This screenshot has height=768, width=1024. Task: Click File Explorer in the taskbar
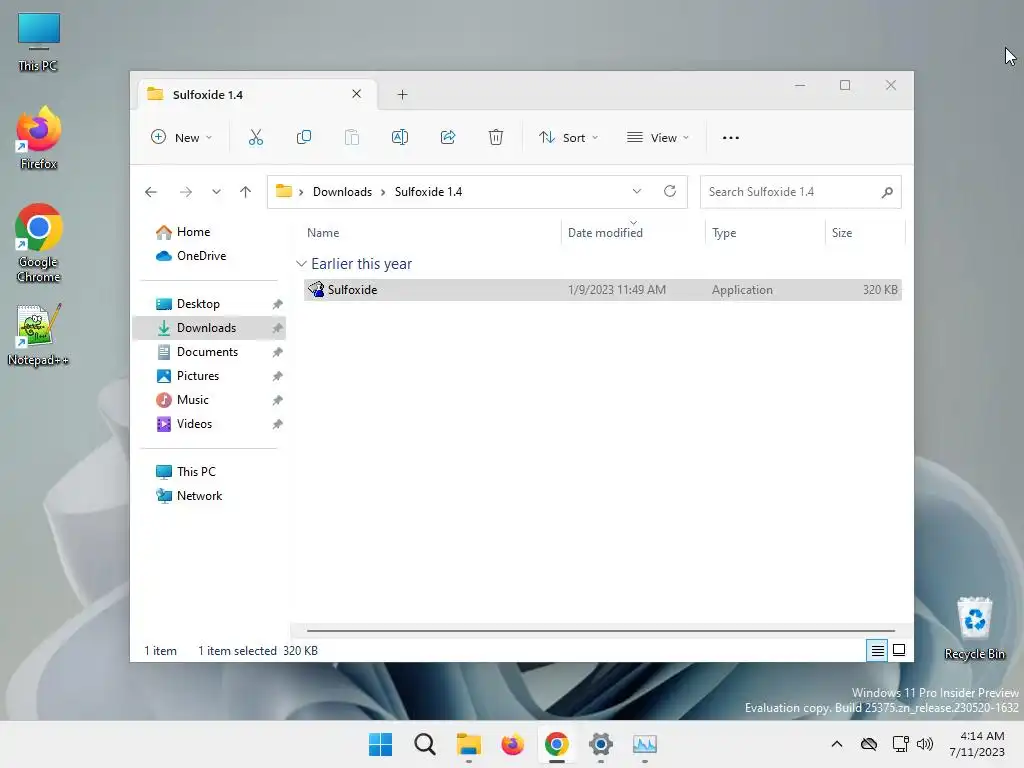click(468, 744)
